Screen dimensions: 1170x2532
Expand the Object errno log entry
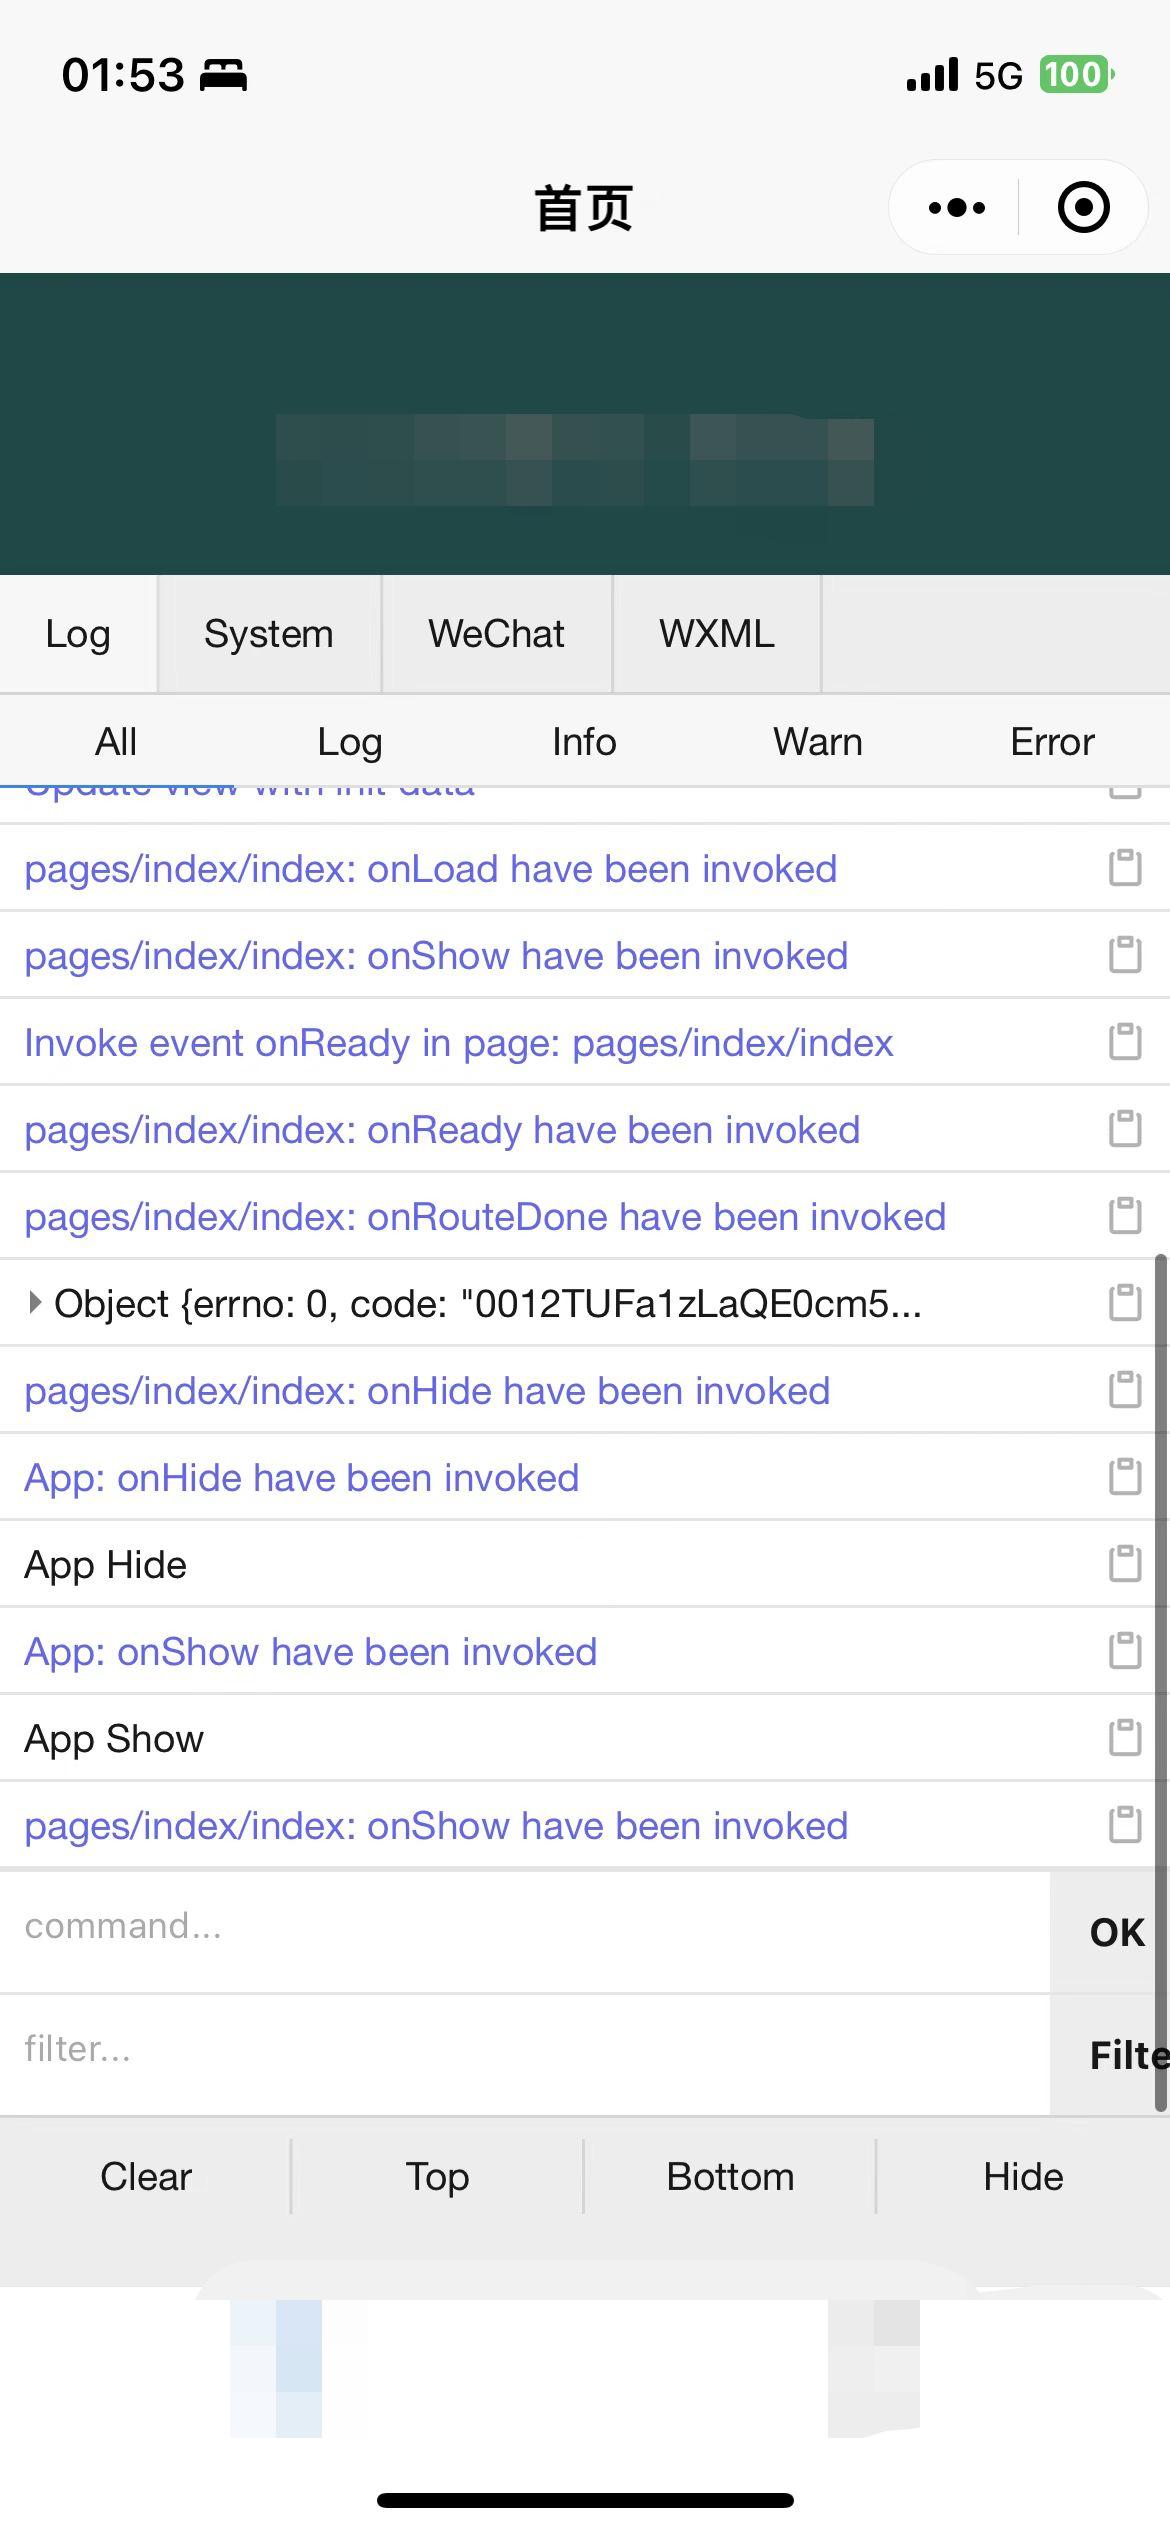click(x=35, y=1303)
